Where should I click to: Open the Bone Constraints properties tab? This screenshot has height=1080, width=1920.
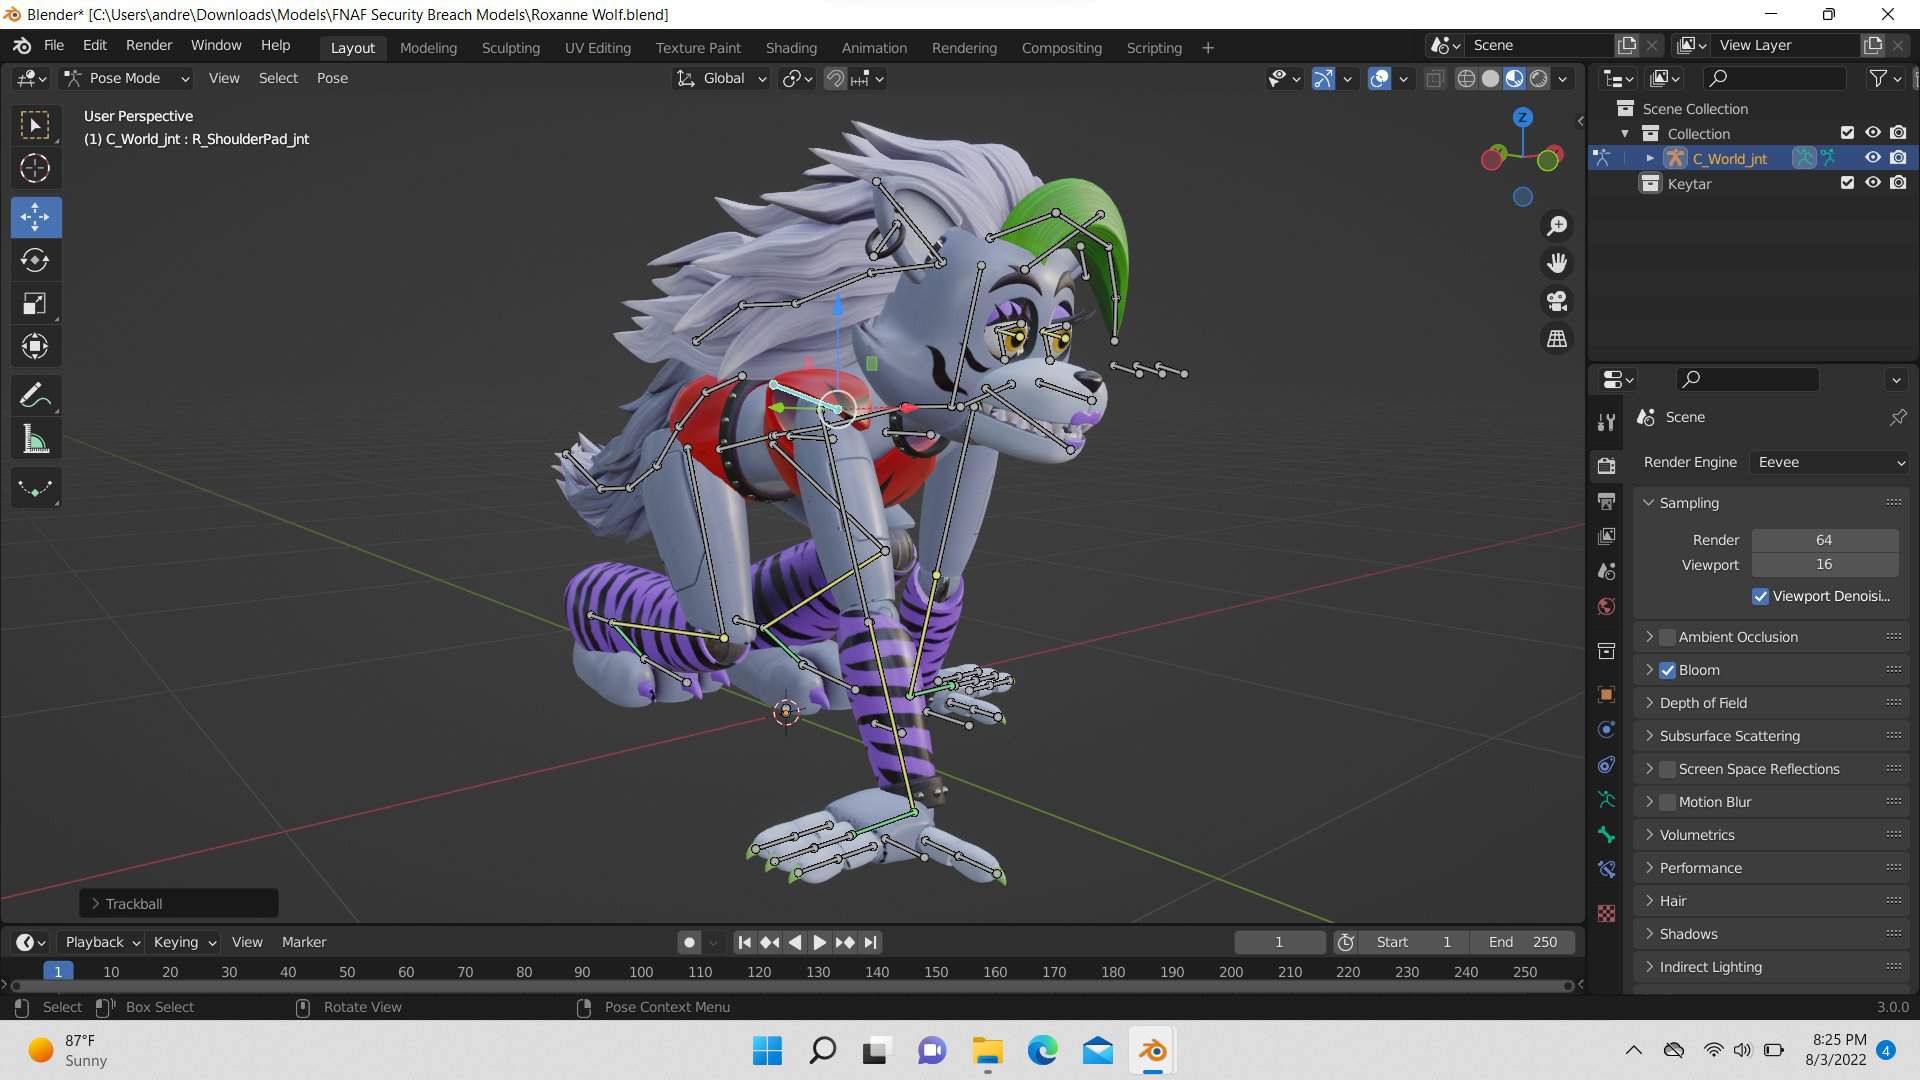click(x=1607, y=869)
